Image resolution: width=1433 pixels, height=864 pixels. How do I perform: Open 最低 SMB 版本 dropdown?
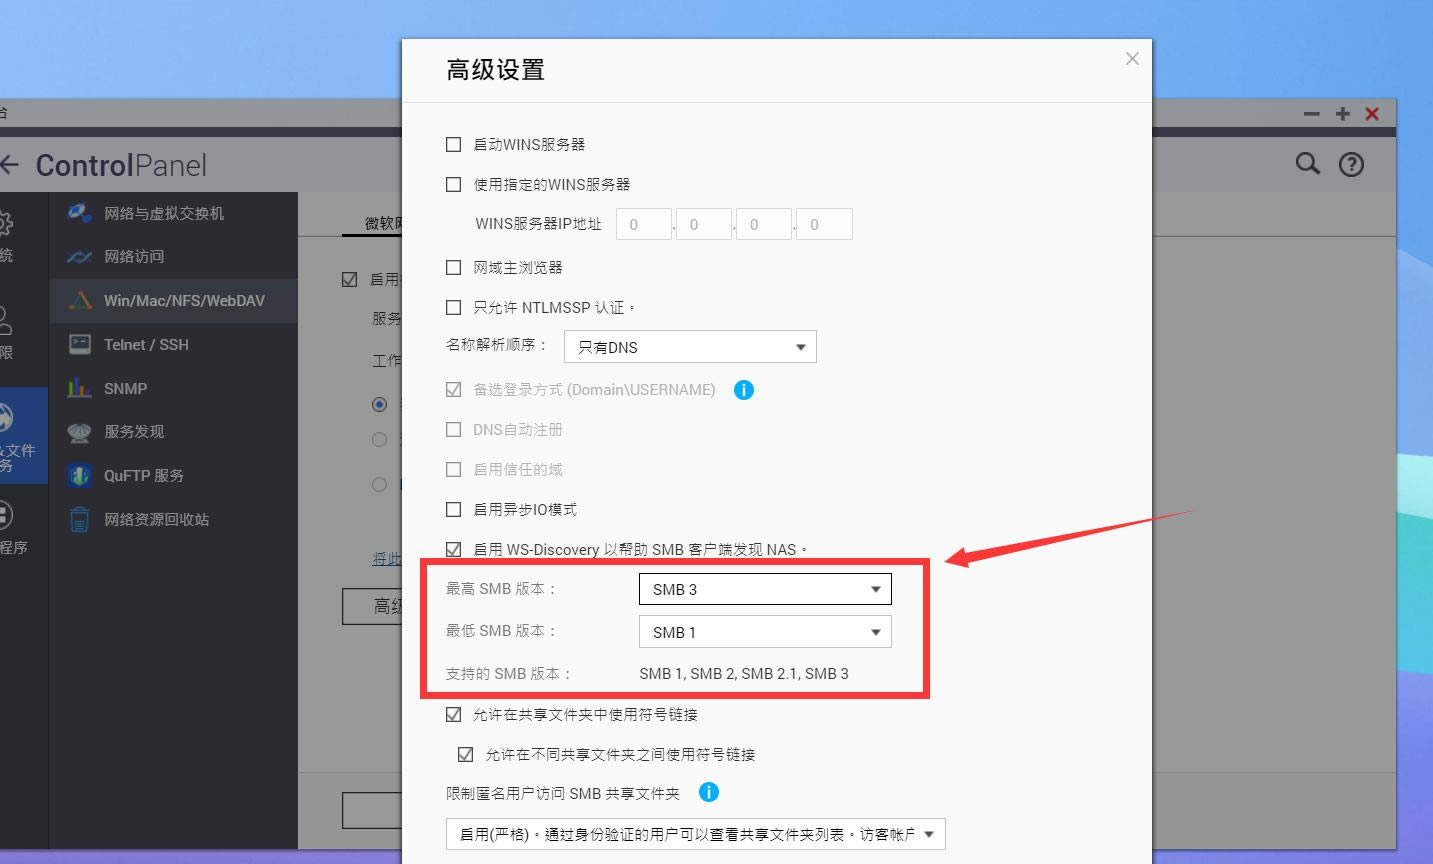765,632
